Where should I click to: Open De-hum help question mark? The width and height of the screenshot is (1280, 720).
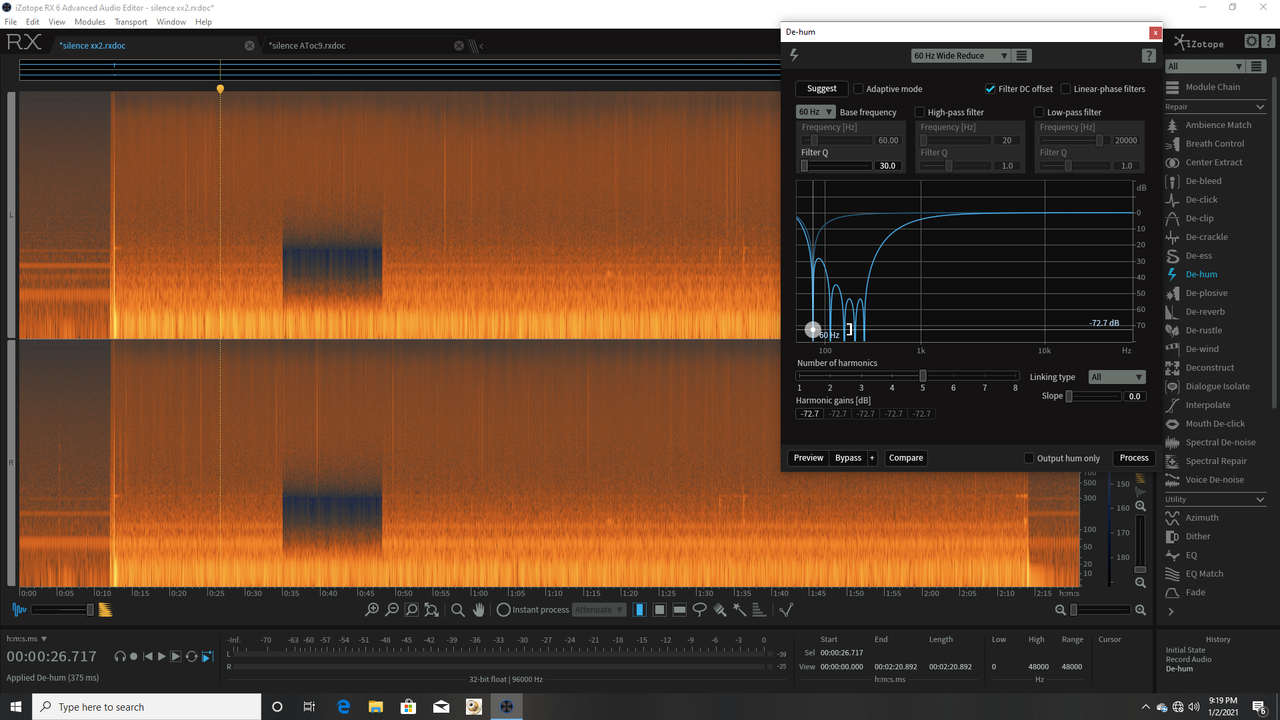[x=1149, y=56]
